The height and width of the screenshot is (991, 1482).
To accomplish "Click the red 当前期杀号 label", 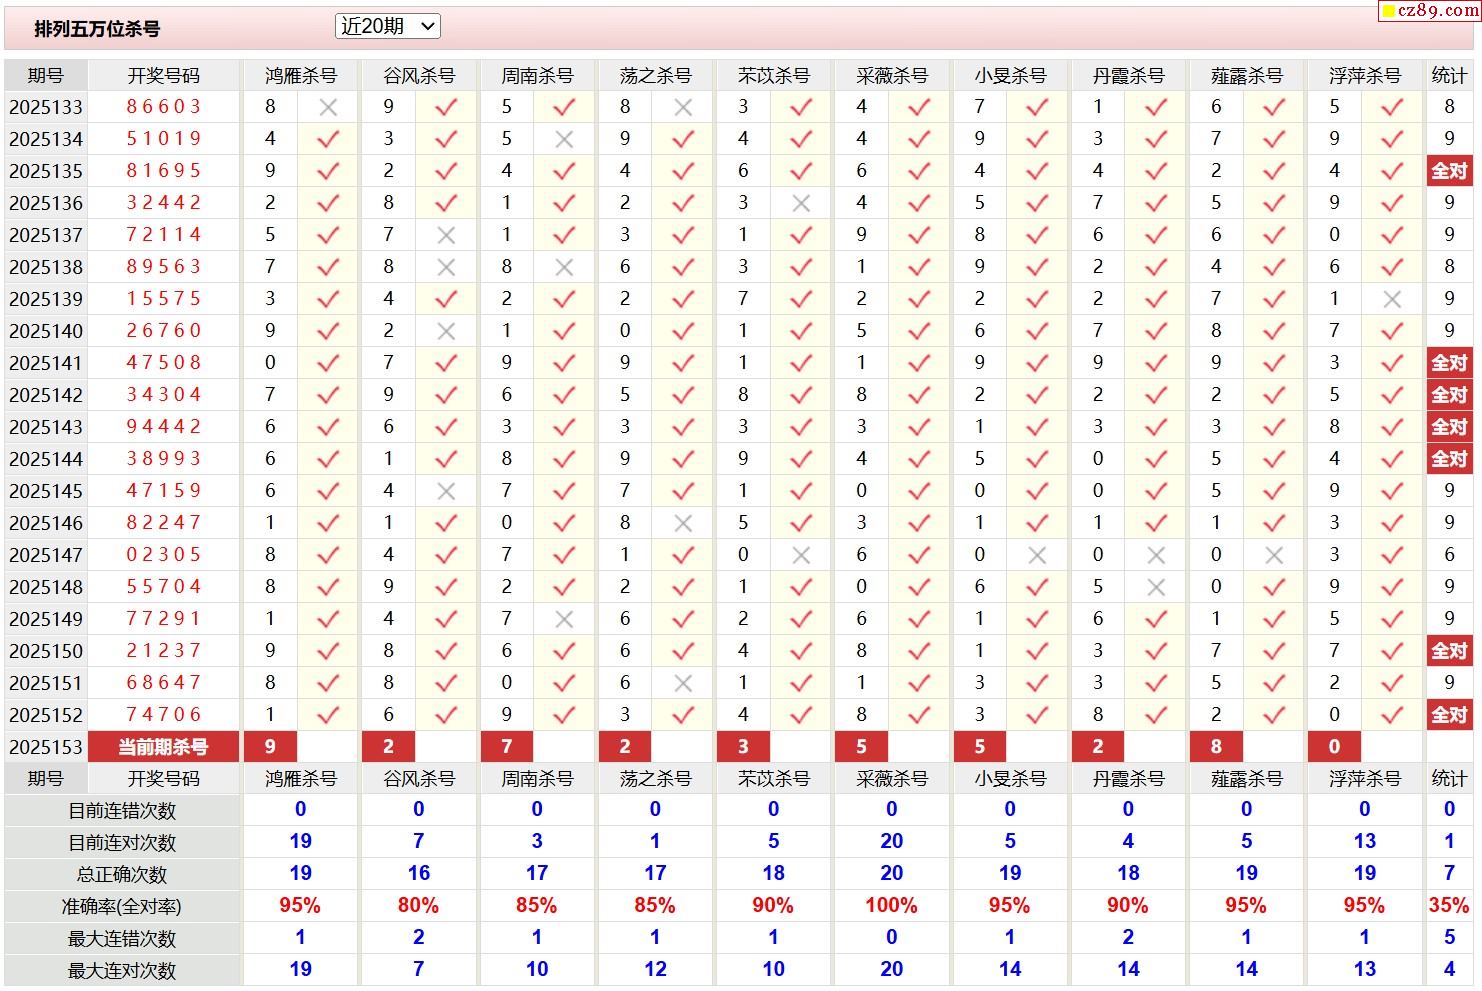I will [164, 747].
